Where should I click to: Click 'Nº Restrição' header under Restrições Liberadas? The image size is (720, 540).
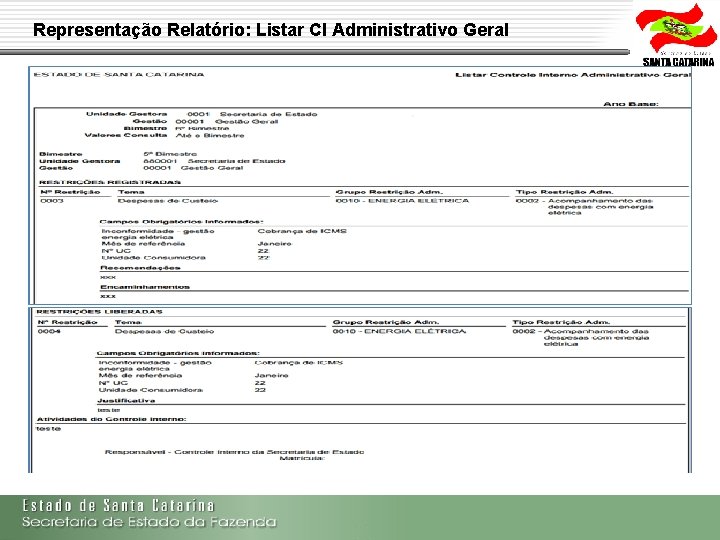pos(68,322)
